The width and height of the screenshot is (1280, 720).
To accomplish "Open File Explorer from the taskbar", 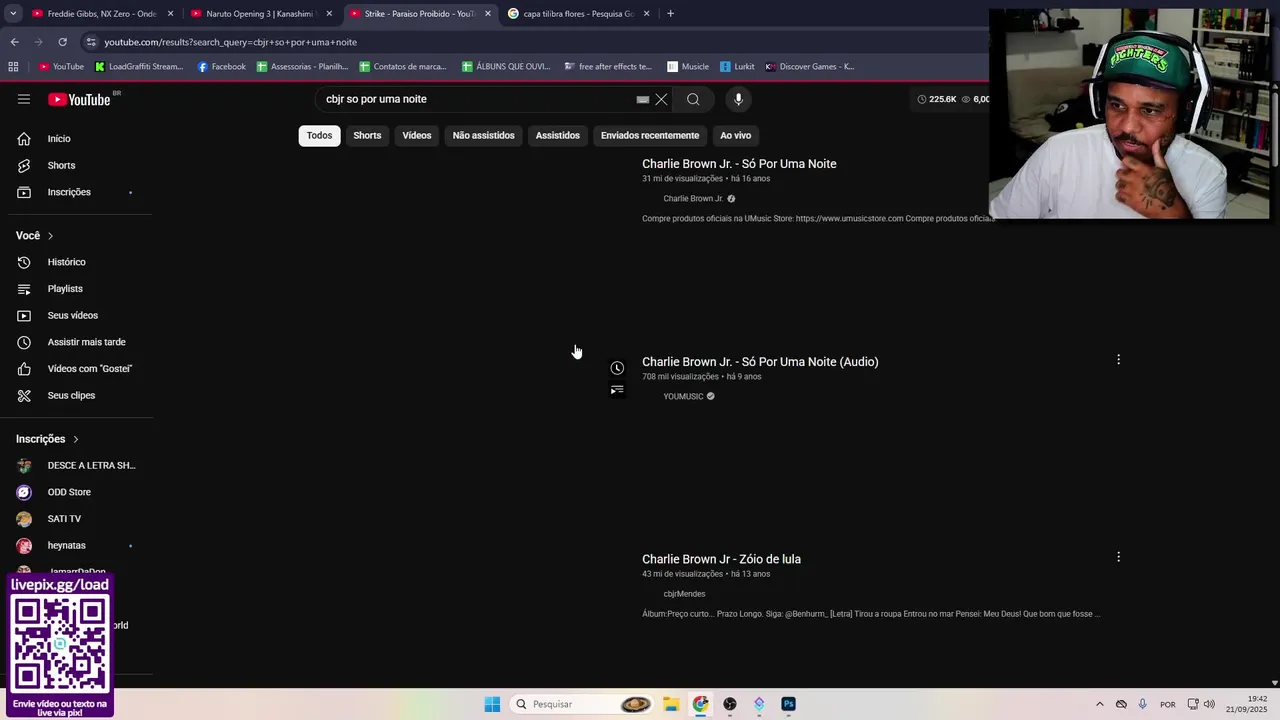I will tap(671, 704).
